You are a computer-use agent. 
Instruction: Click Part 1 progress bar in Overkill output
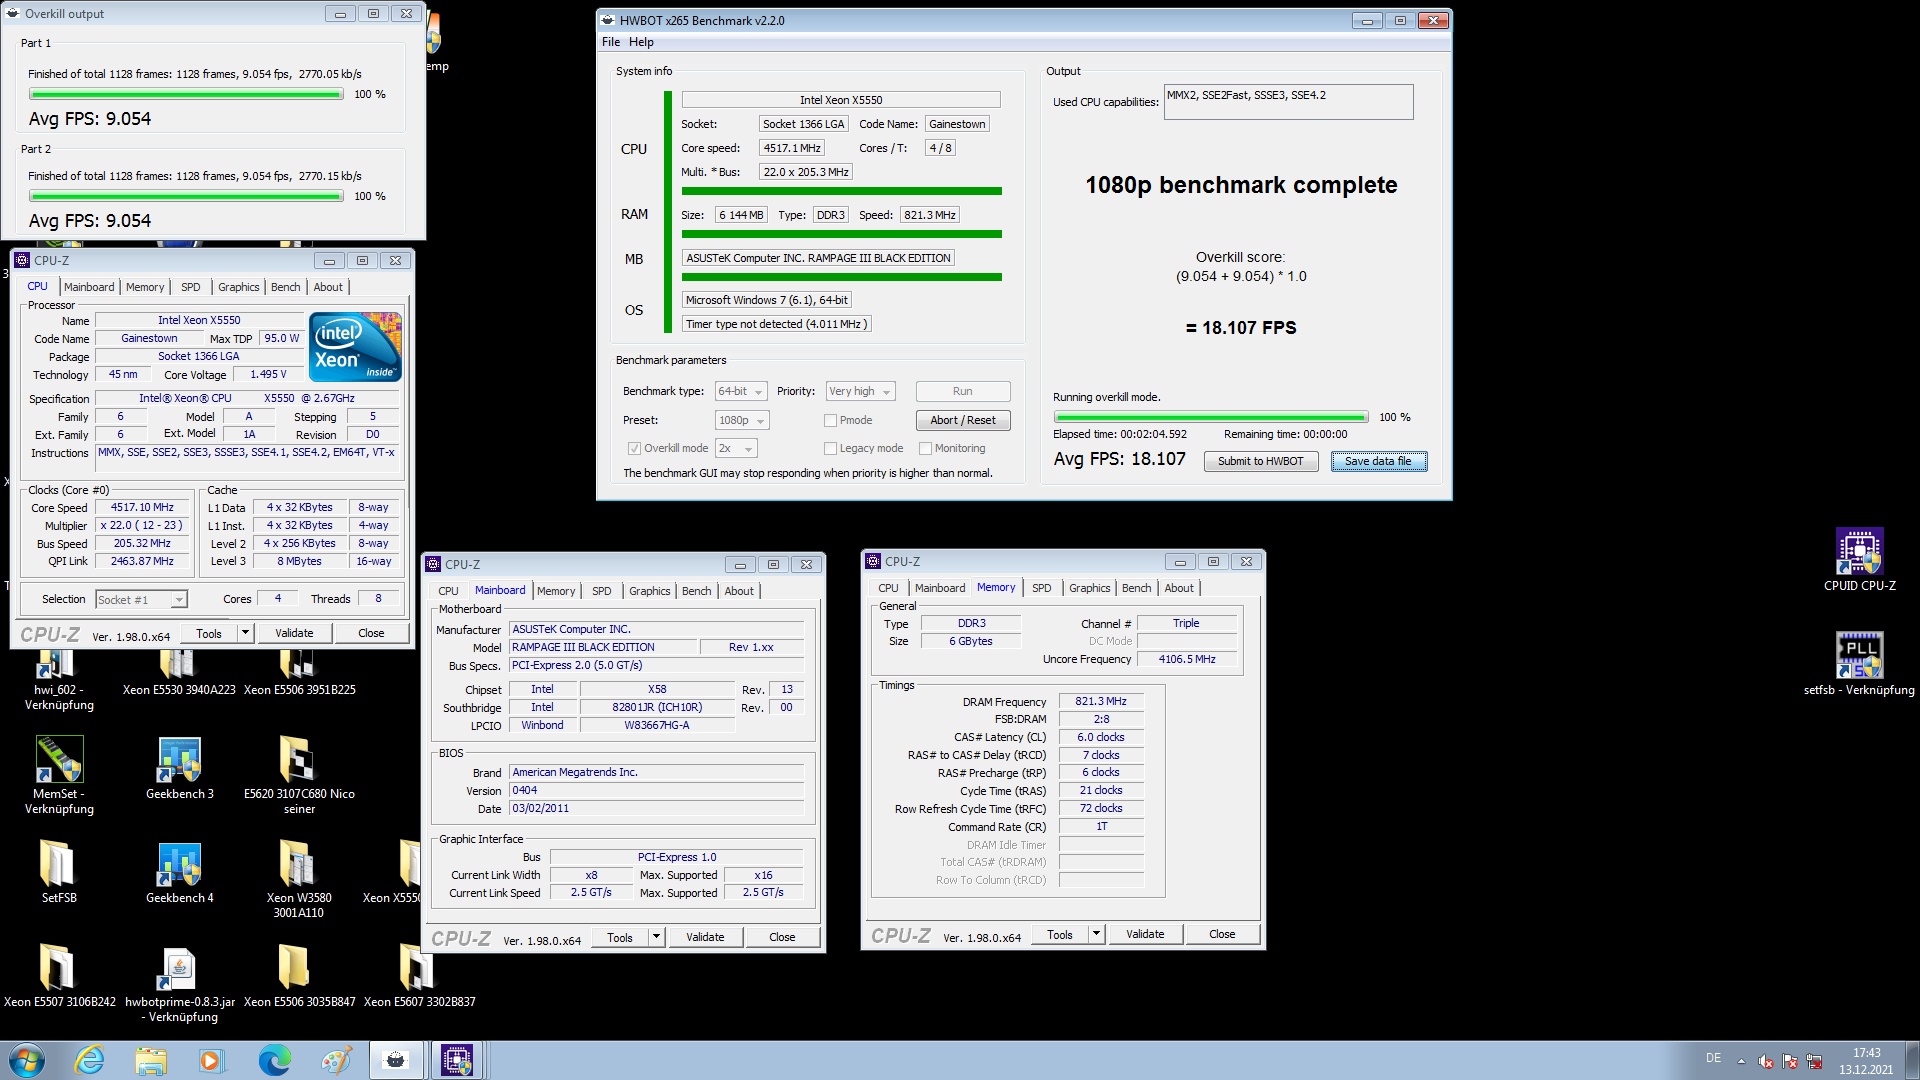tap(186, 94)
